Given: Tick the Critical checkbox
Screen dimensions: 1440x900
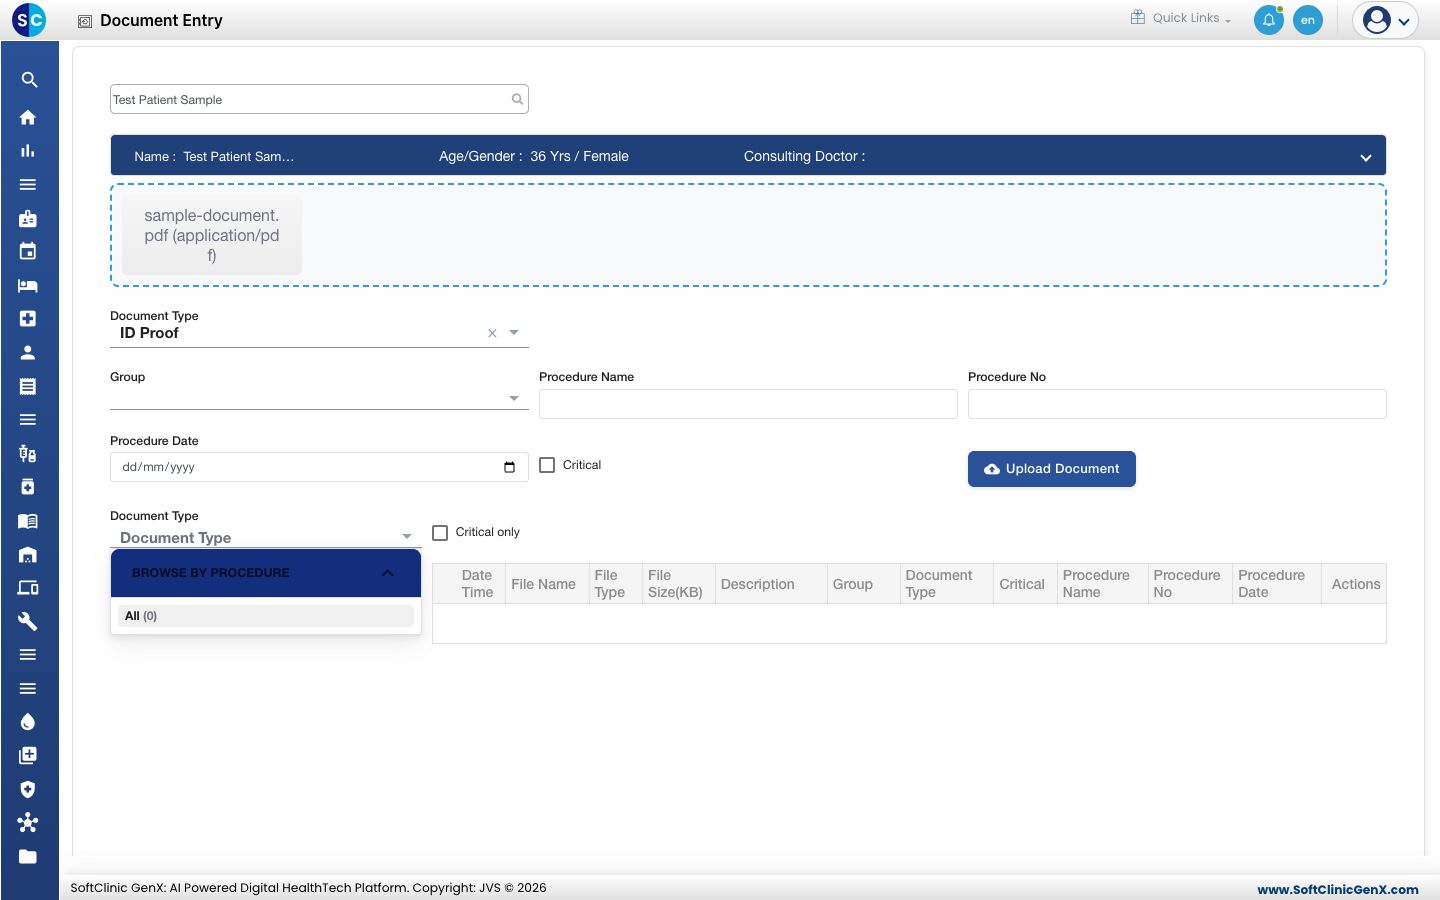Looking at the screenshot, I should click(547, 465).
